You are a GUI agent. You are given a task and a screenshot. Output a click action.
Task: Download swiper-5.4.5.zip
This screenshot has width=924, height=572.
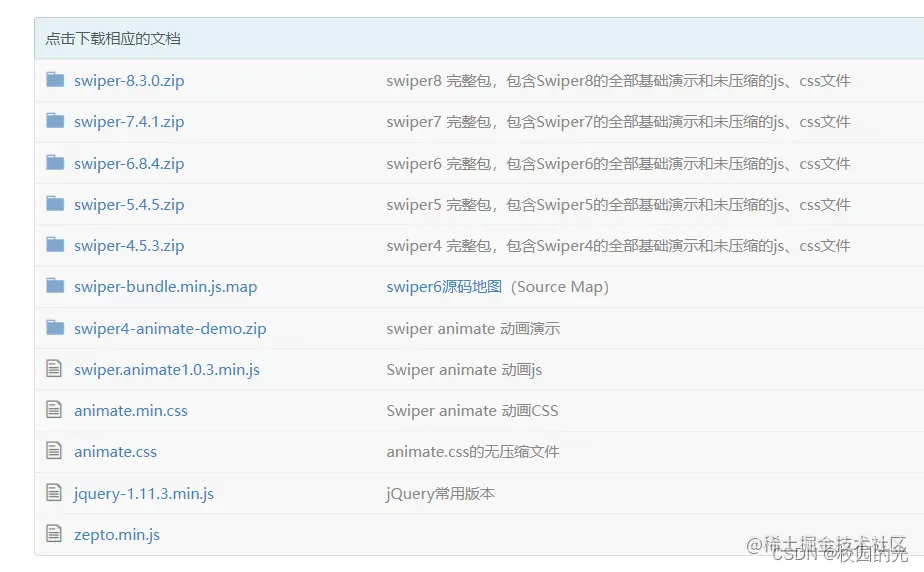[129, 204]
